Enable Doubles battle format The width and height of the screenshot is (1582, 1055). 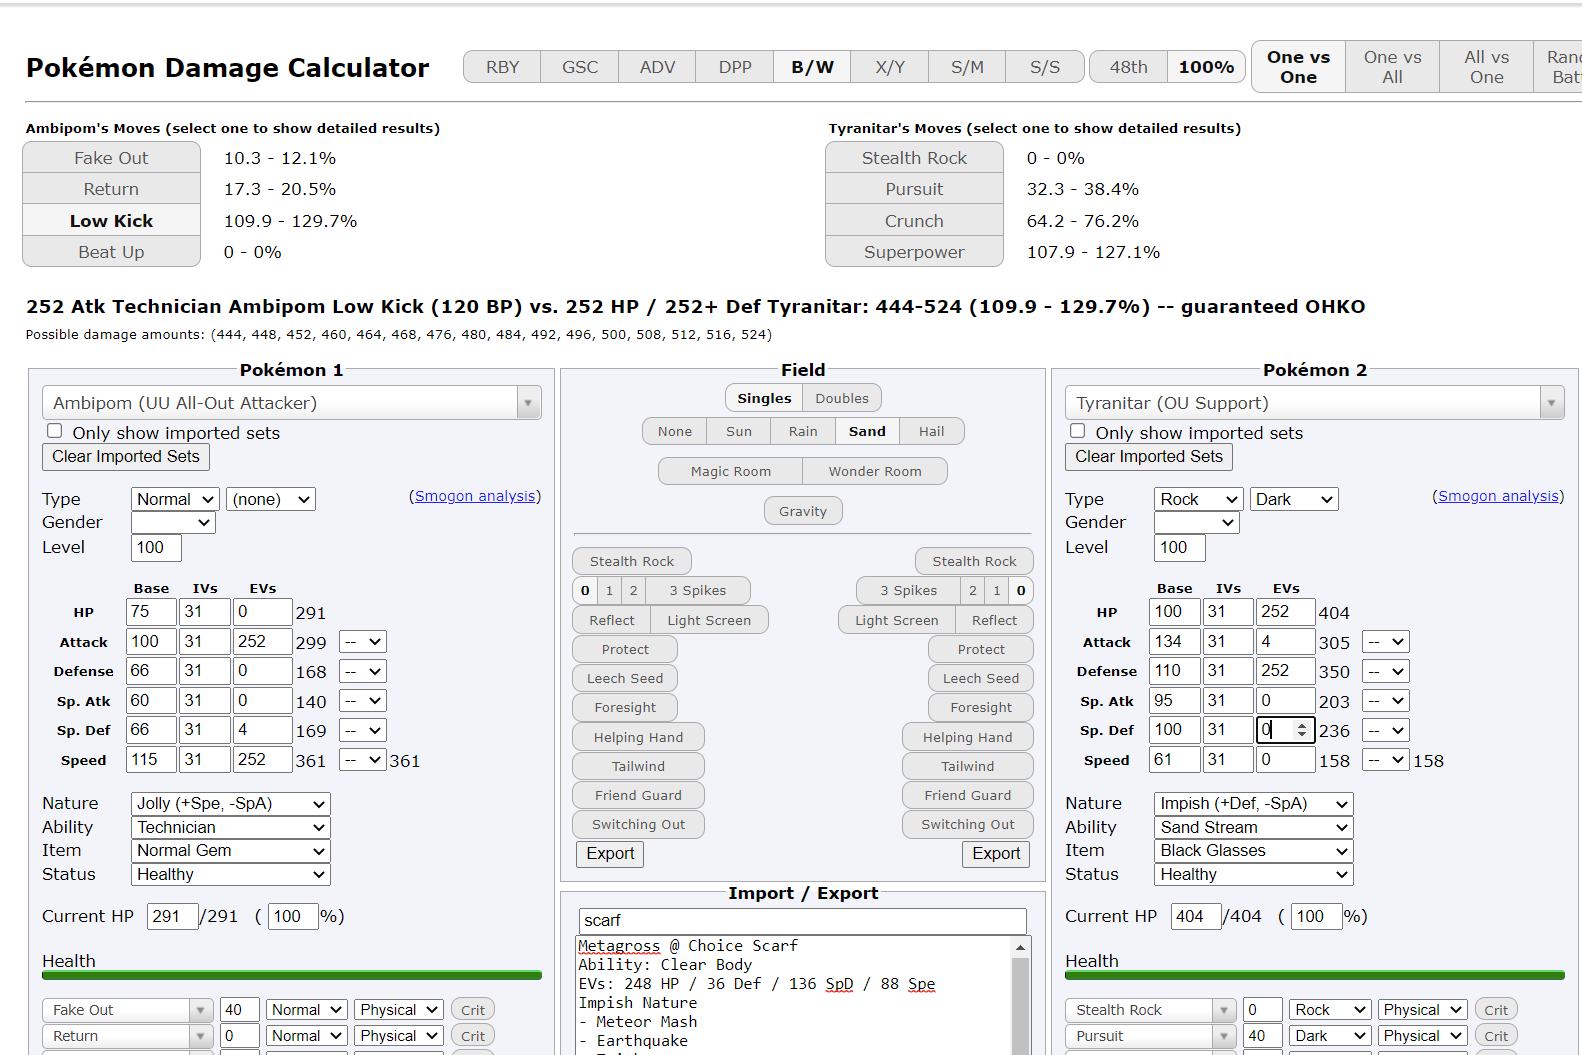(841, 398)
